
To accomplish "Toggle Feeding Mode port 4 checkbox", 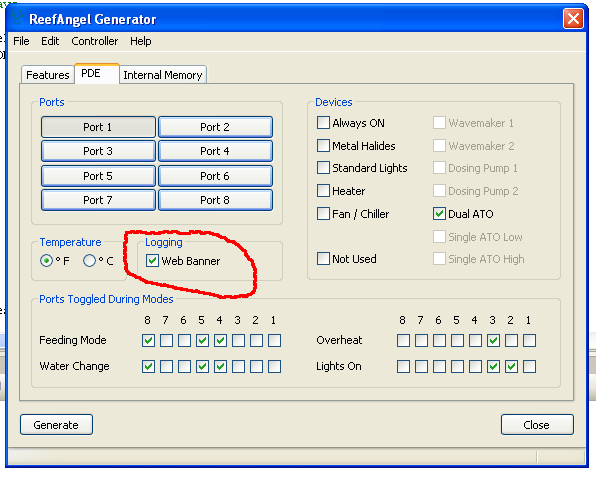I will (220, 341).
